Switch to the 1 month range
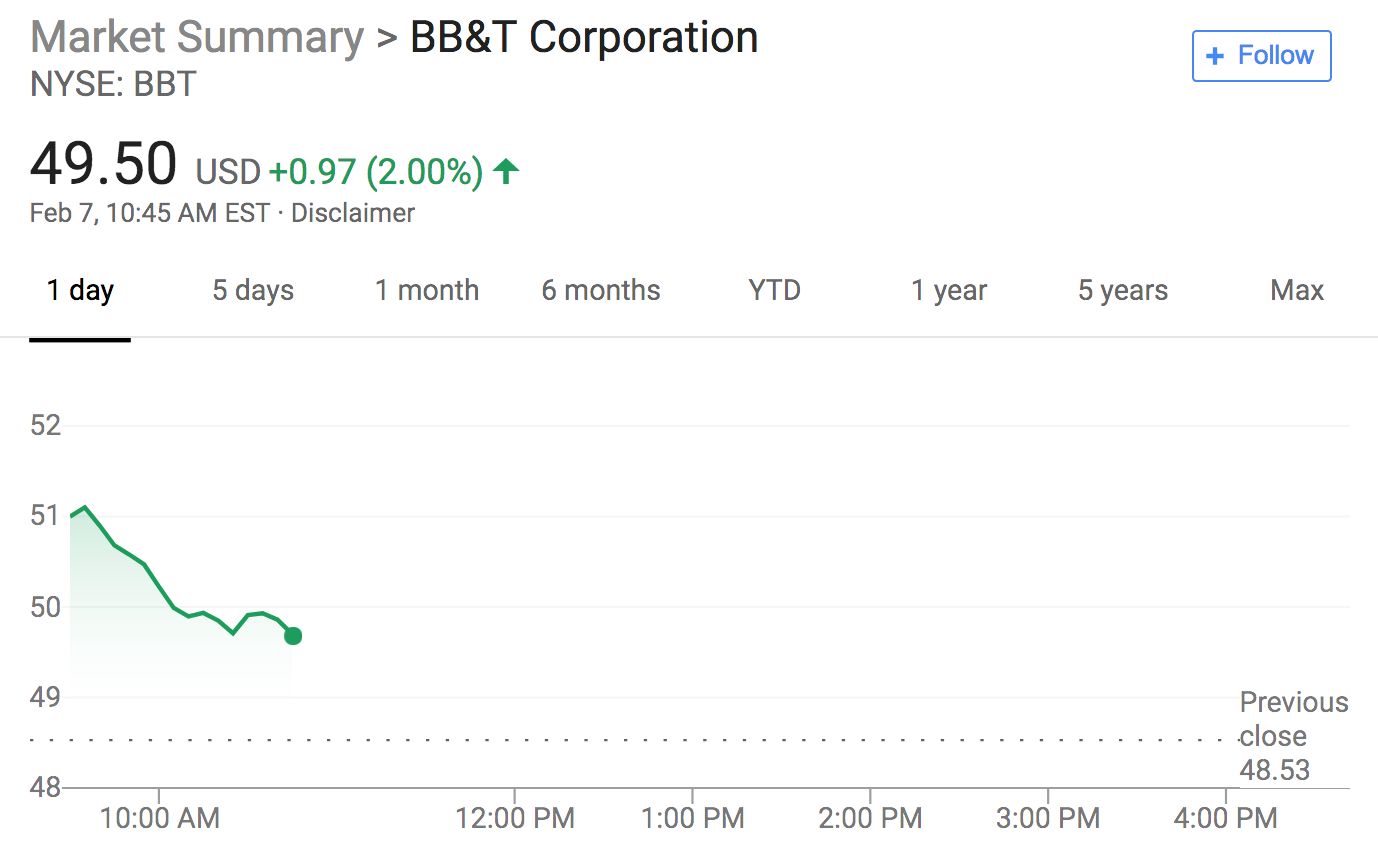The height and width of the screenshot is (858, 1378). pyautogui.click(x=427, y=291)
